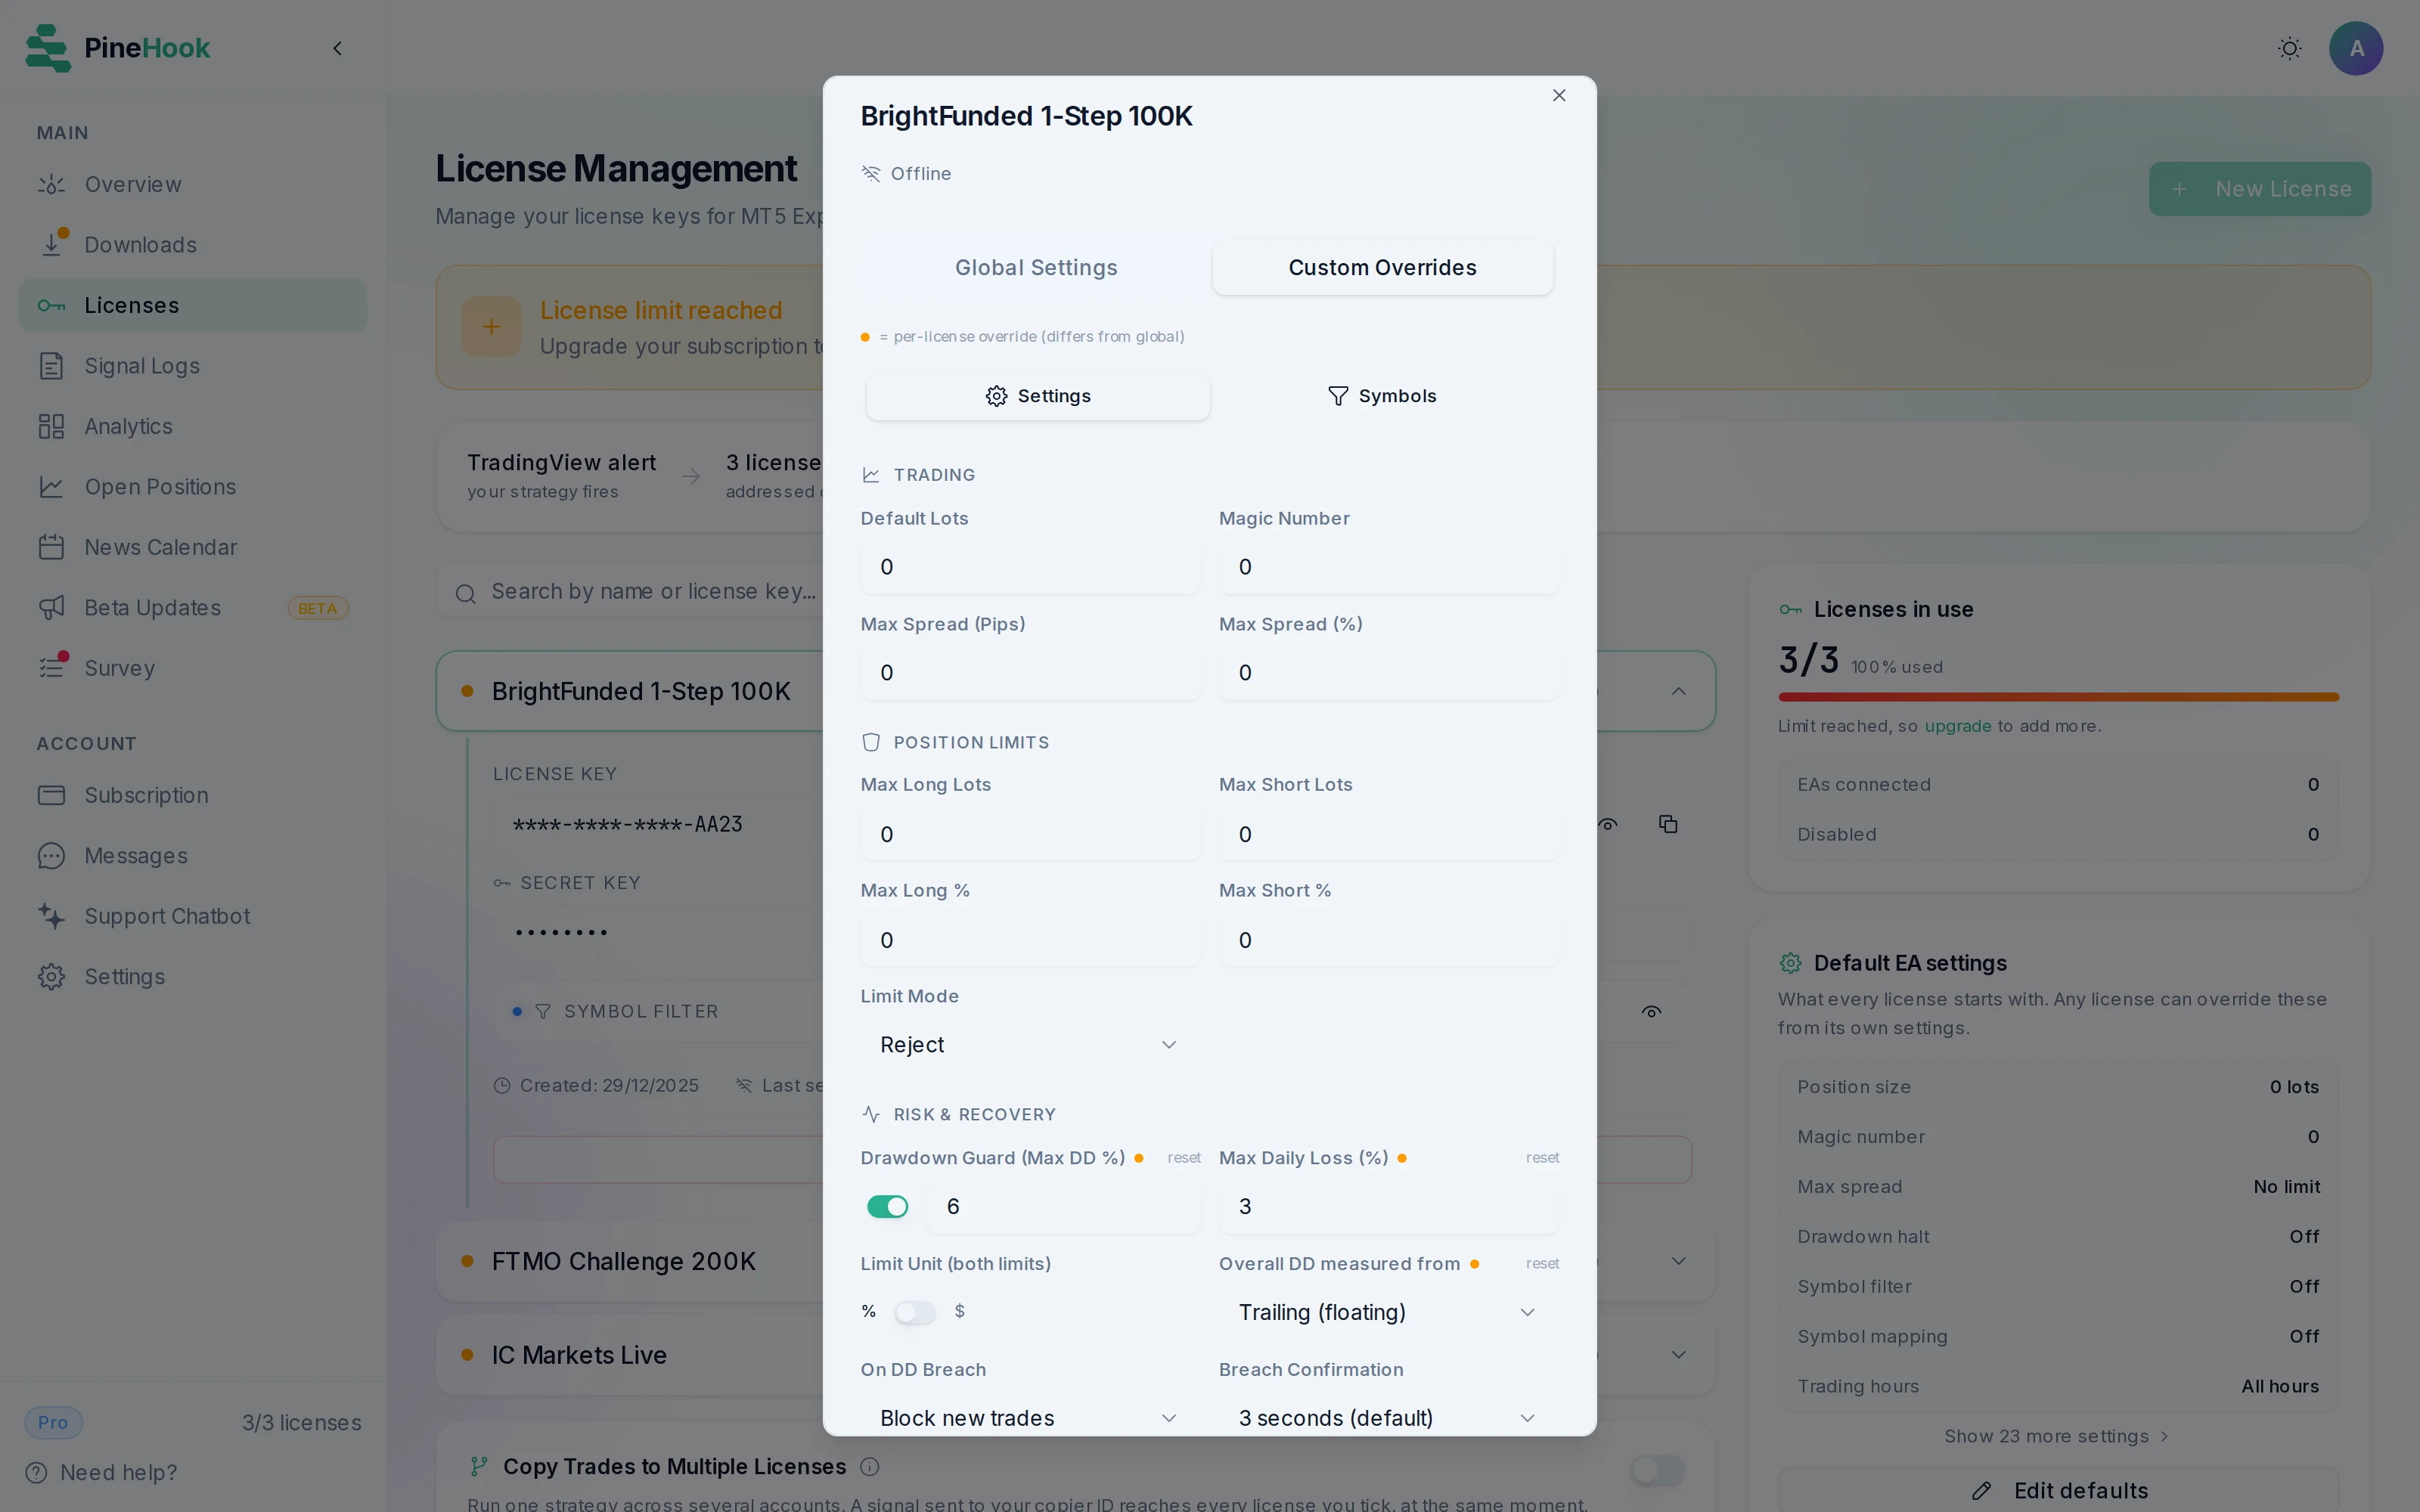2420x1512 pixels.
Task: Reset the Drawdown Guard override
Action: pyautogui.click(x=1184, y=1158)
